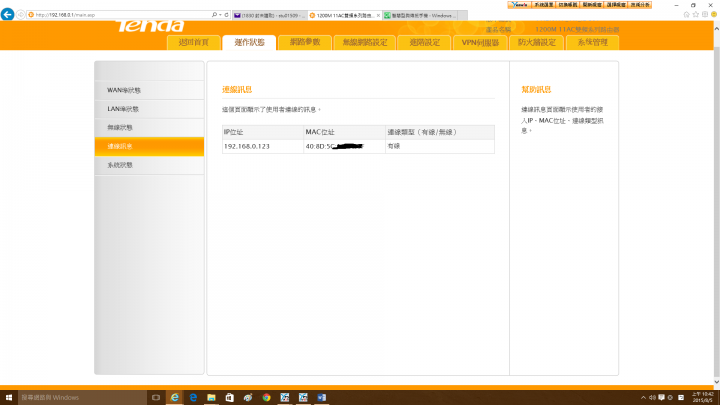Launch Chrome from the taskbar

pyautogui.click(x=266, y=398)
